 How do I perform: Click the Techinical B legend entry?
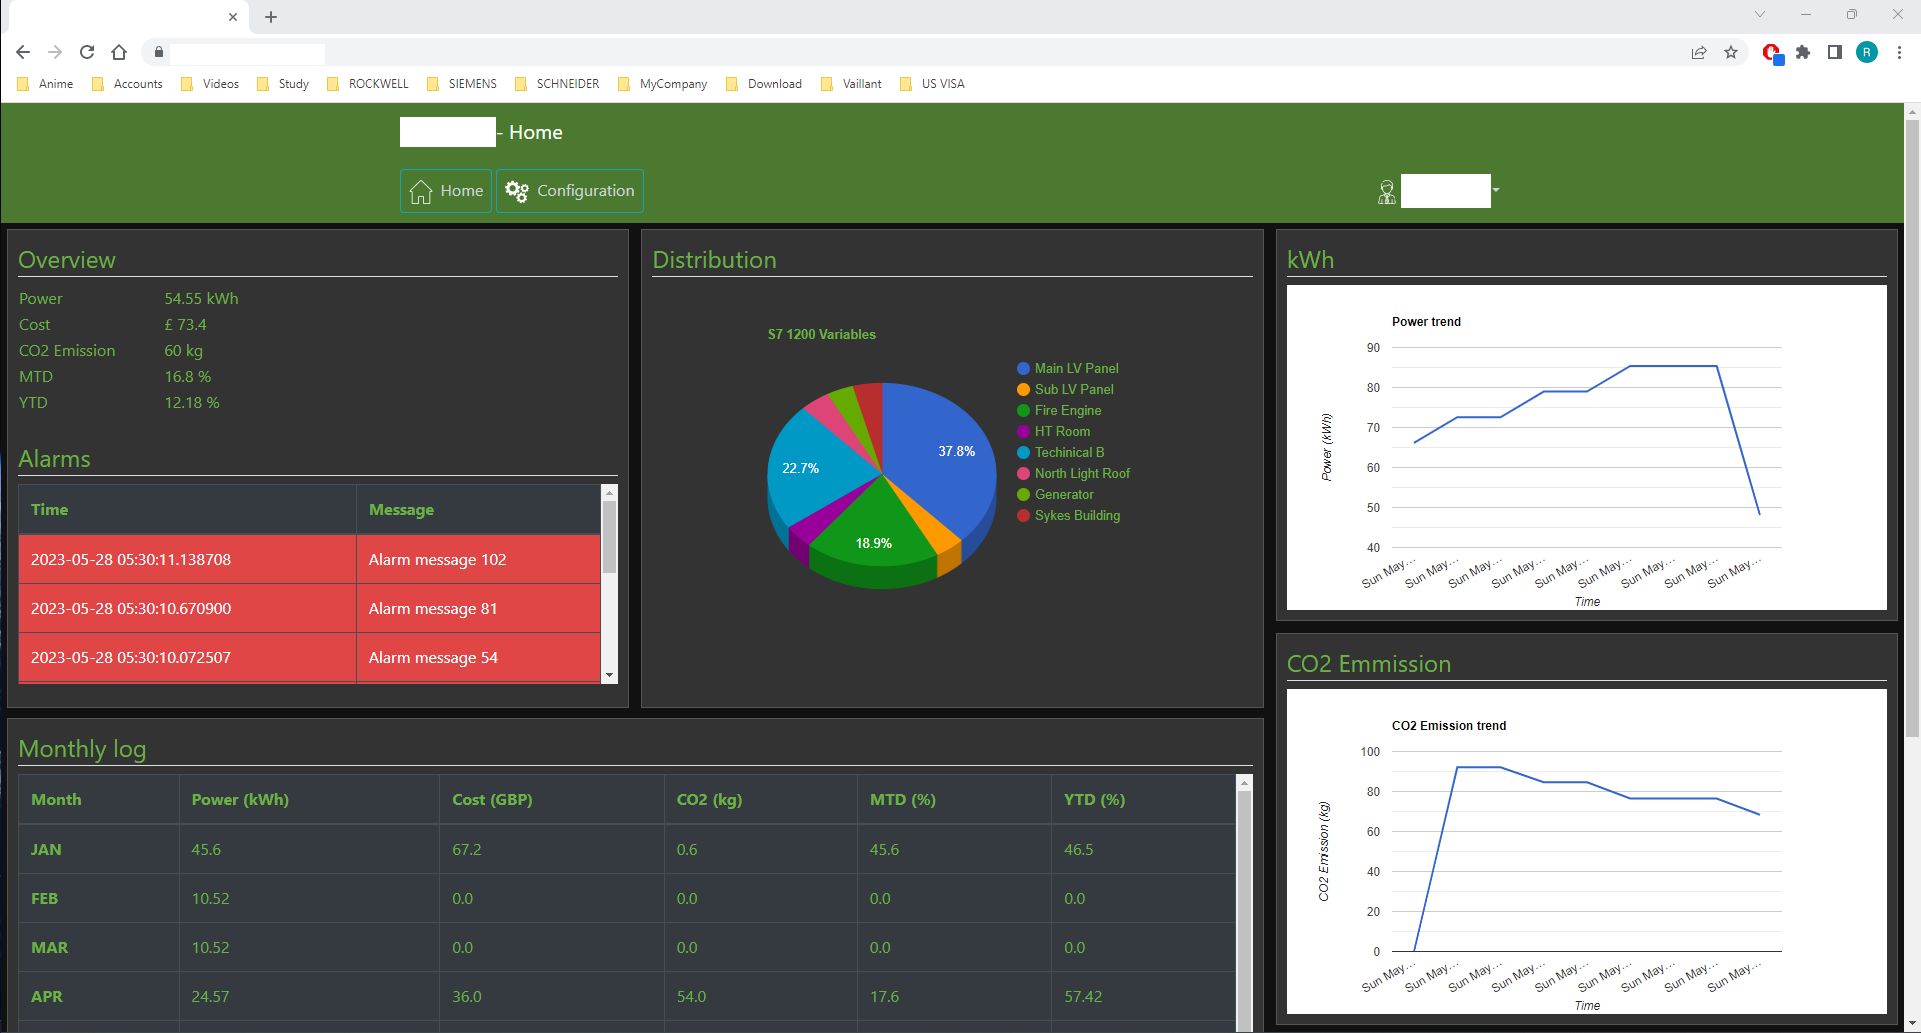[x=1060, y=453]
